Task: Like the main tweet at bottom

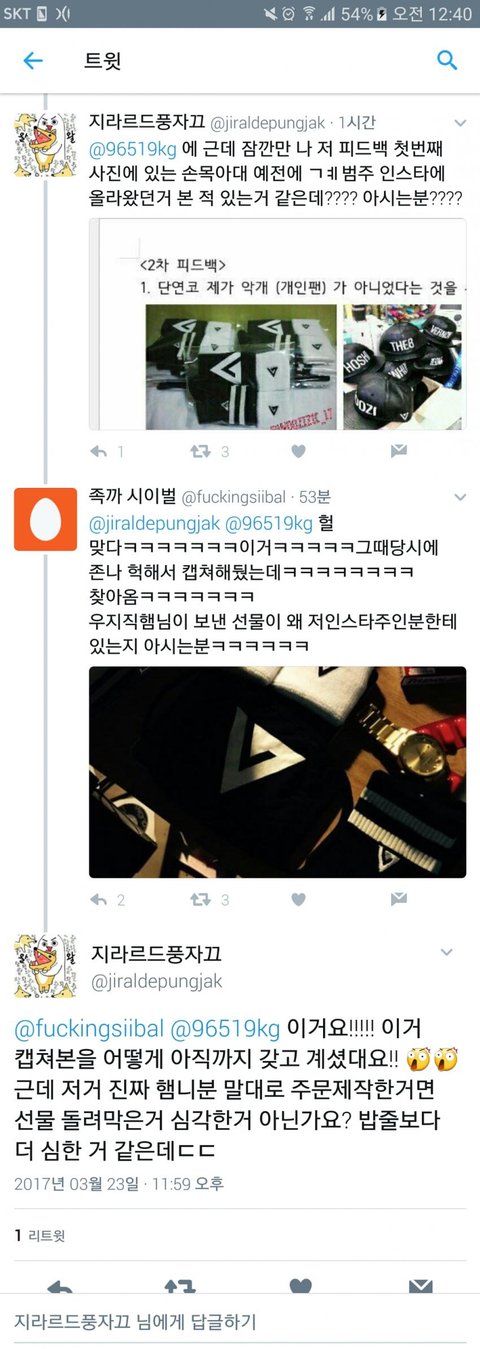Action: point(300,1286)
